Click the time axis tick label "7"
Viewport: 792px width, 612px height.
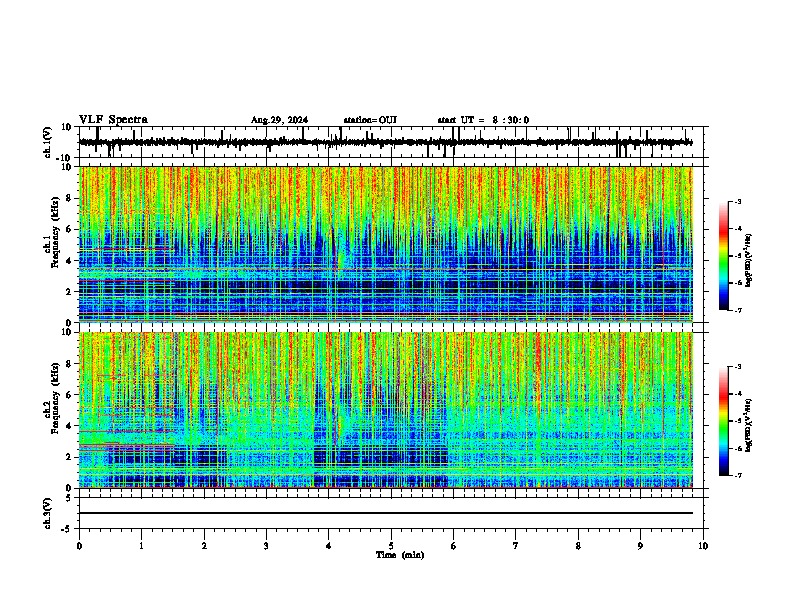(x=516, y=546)
